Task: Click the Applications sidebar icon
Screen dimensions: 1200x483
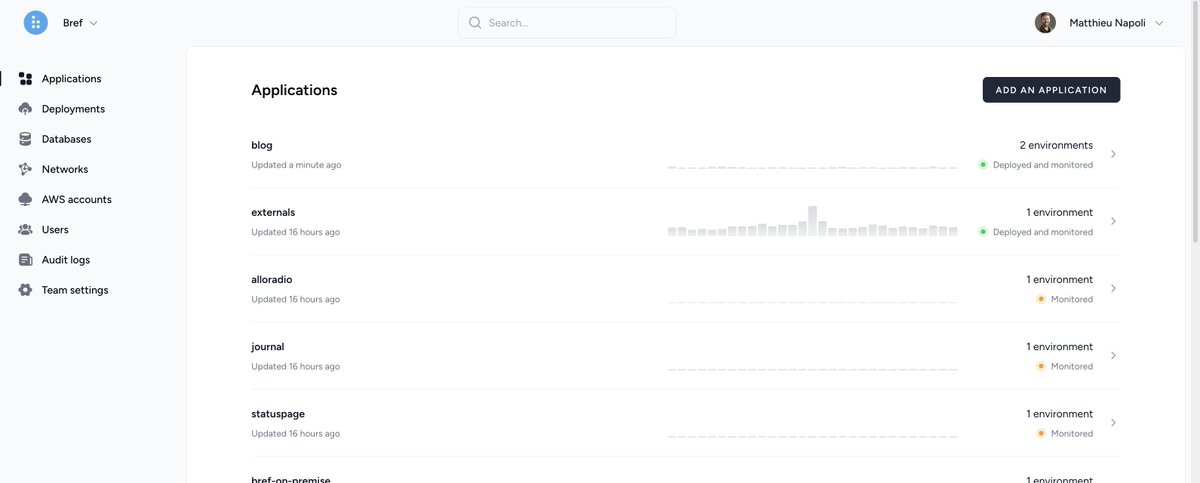Action: click(x=26, y=79)
